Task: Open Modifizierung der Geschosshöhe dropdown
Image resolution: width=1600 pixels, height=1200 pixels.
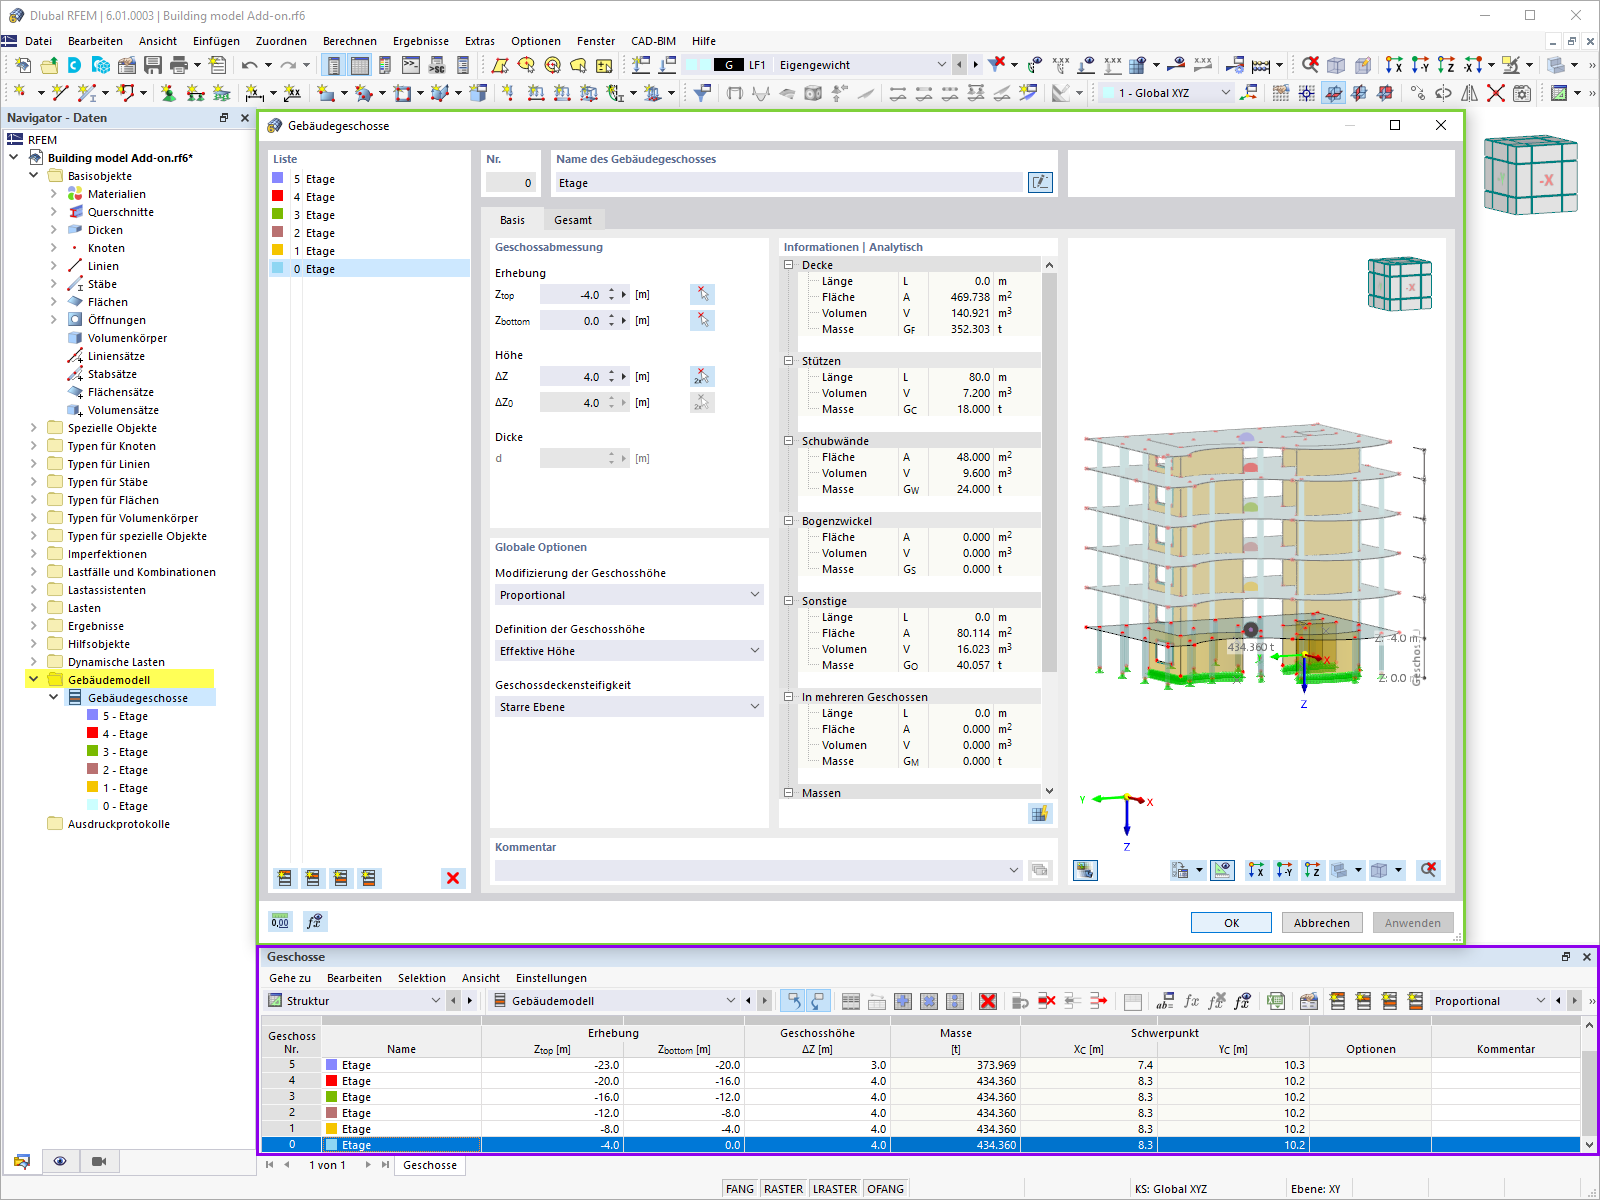Action: tap(629, 595)
